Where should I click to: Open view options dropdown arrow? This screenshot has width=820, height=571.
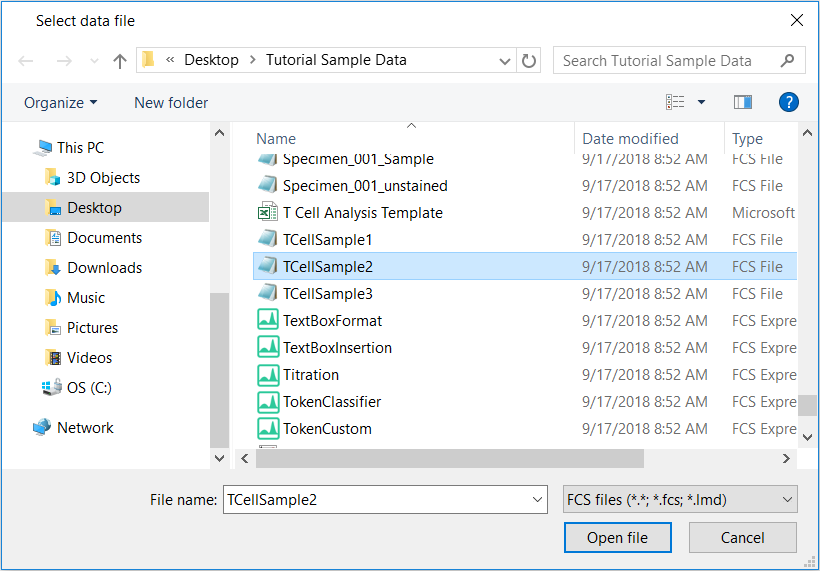point(701,102)
